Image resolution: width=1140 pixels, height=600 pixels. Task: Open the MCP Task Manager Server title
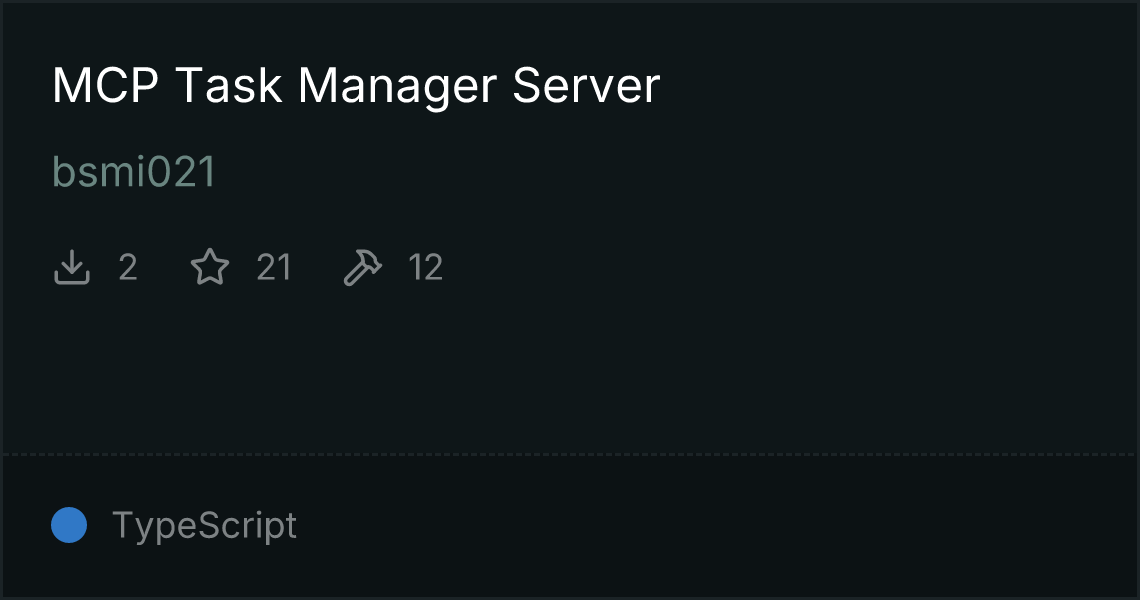point(356,86)
